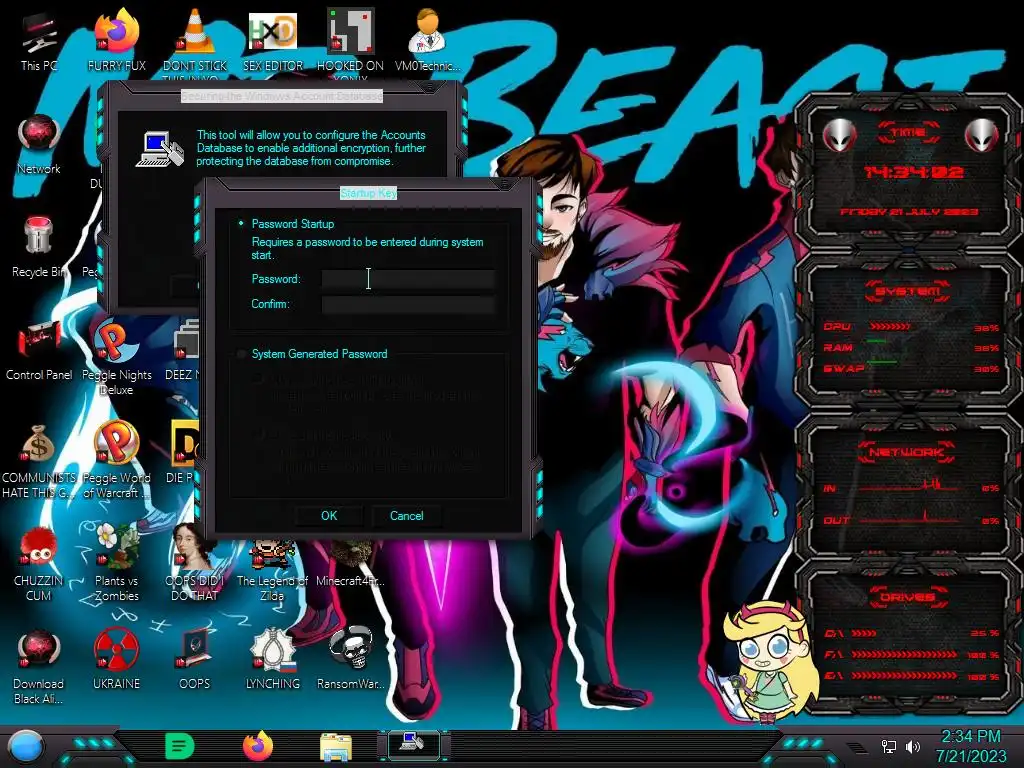The height and width of the screenshot is (768, 1024).
Task: Open the RansomWar skull shortcut
Action: pyautogui.click(x=350, y=658)
